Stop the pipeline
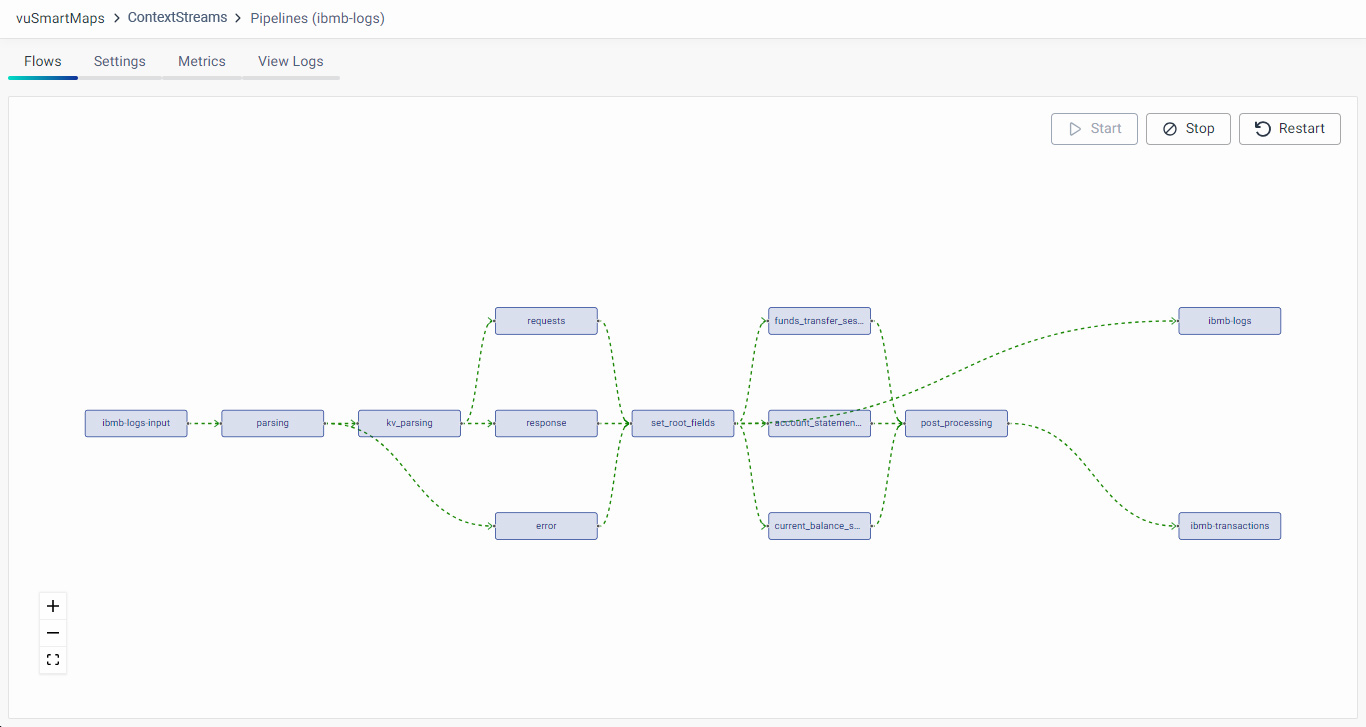Screen dimensions: 1366x727 [1188, 129]
